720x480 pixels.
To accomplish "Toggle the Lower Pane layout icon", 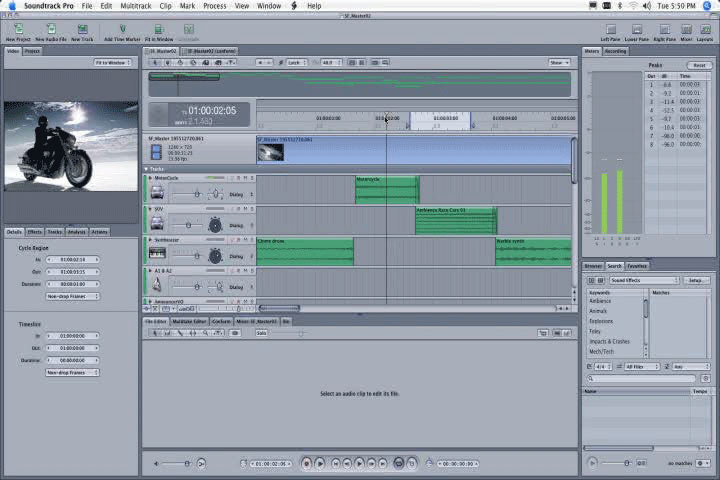I will (637, 30).
